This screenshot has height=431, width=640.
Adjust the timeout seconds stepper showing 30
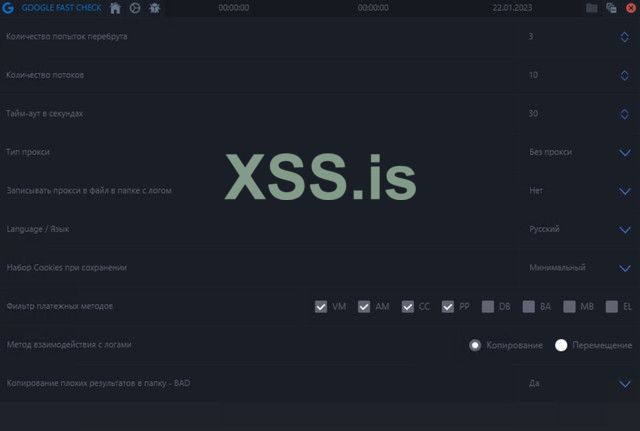(624, 113)
